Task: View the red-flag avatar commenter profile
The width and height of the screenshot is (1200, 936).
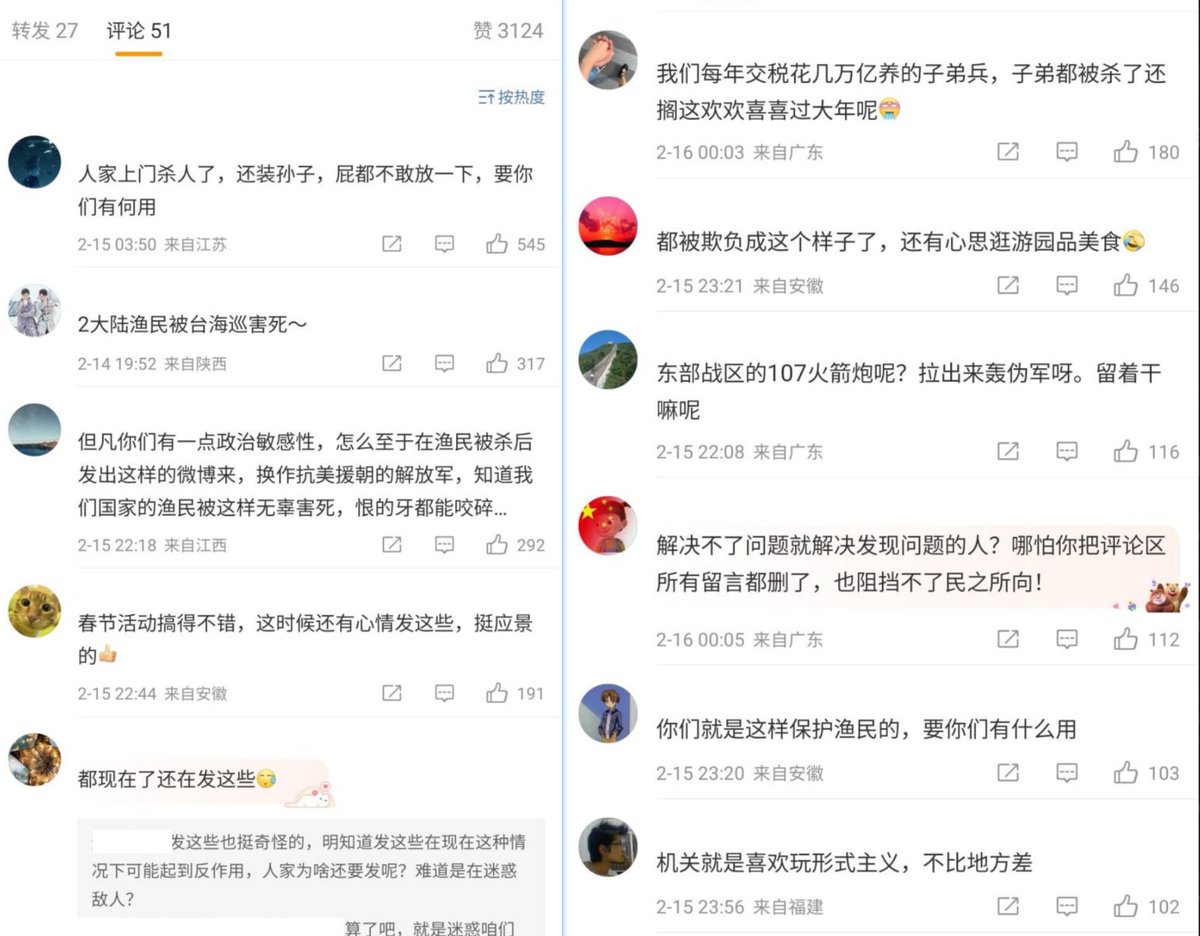Action: click(608, 526)
